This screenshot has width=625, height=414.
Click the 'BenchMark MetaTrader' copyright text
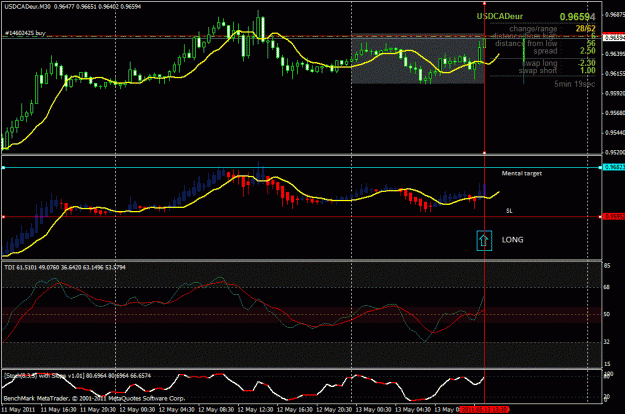tap(94, 398)
